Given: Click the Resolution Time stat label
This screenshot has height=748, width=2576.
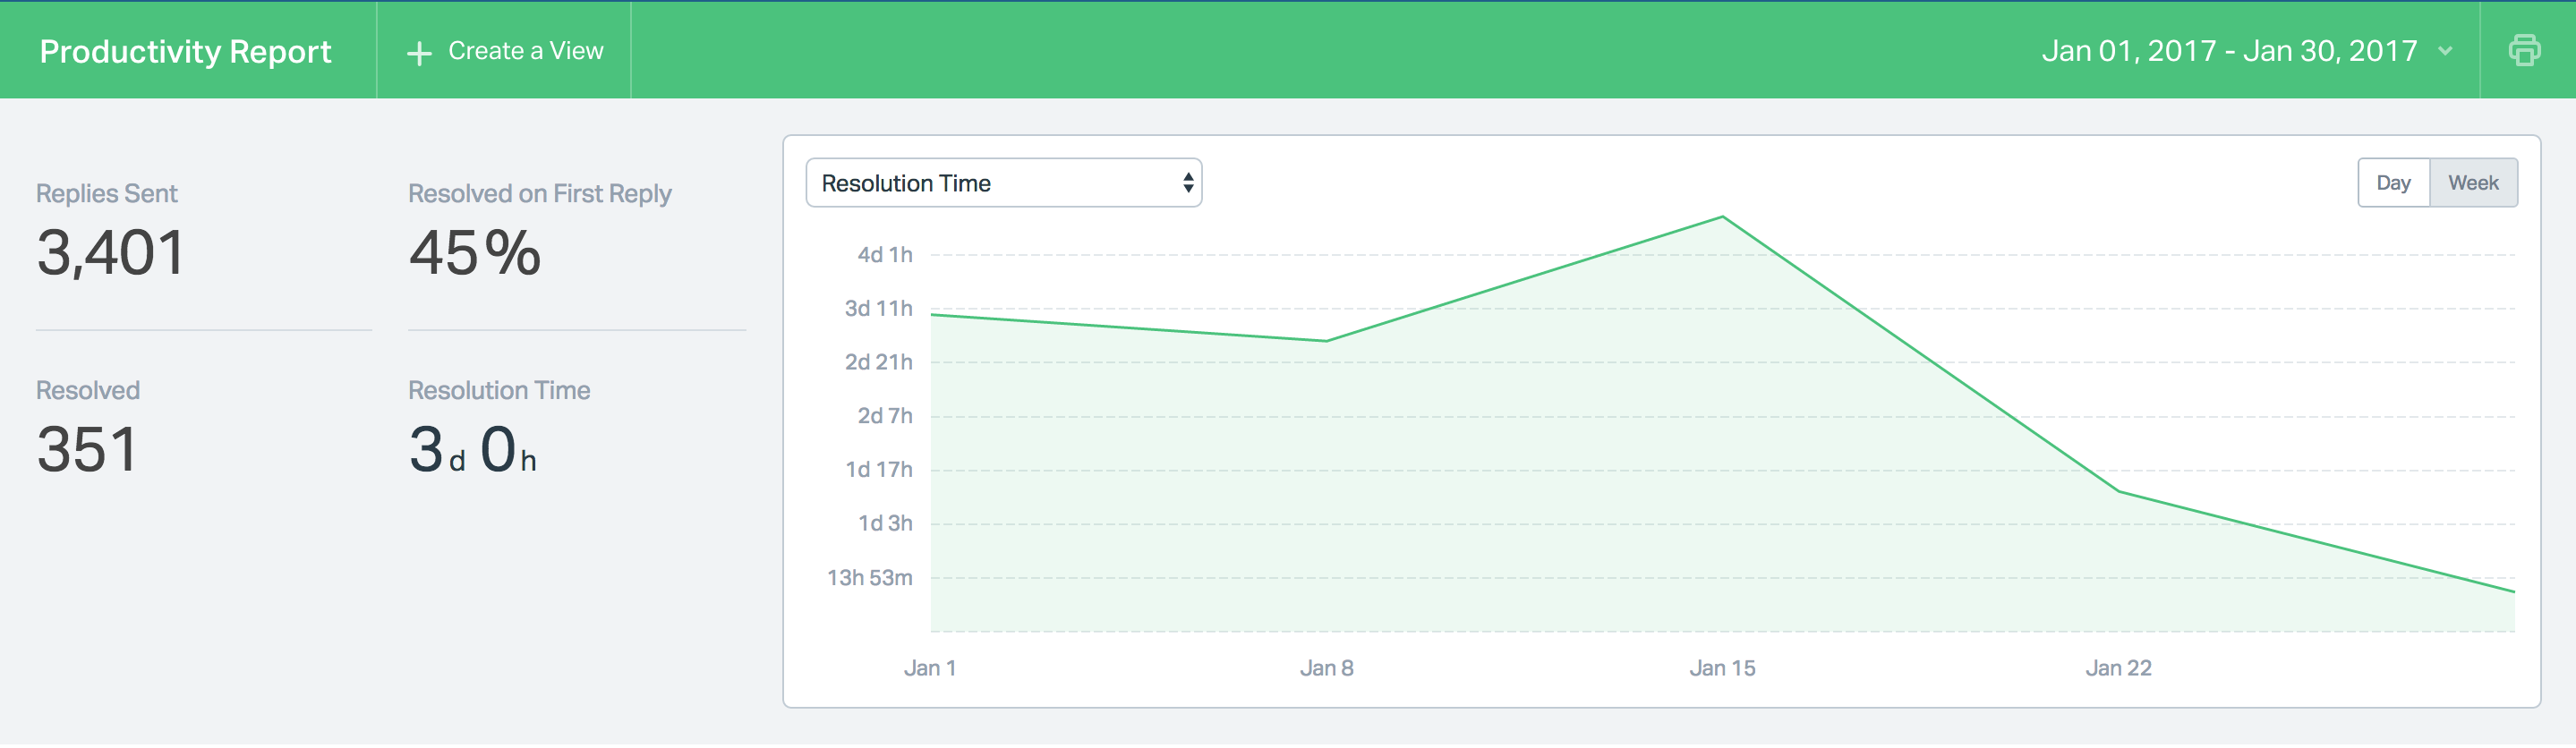Looking at the screenshot, I should pos(499,391).
